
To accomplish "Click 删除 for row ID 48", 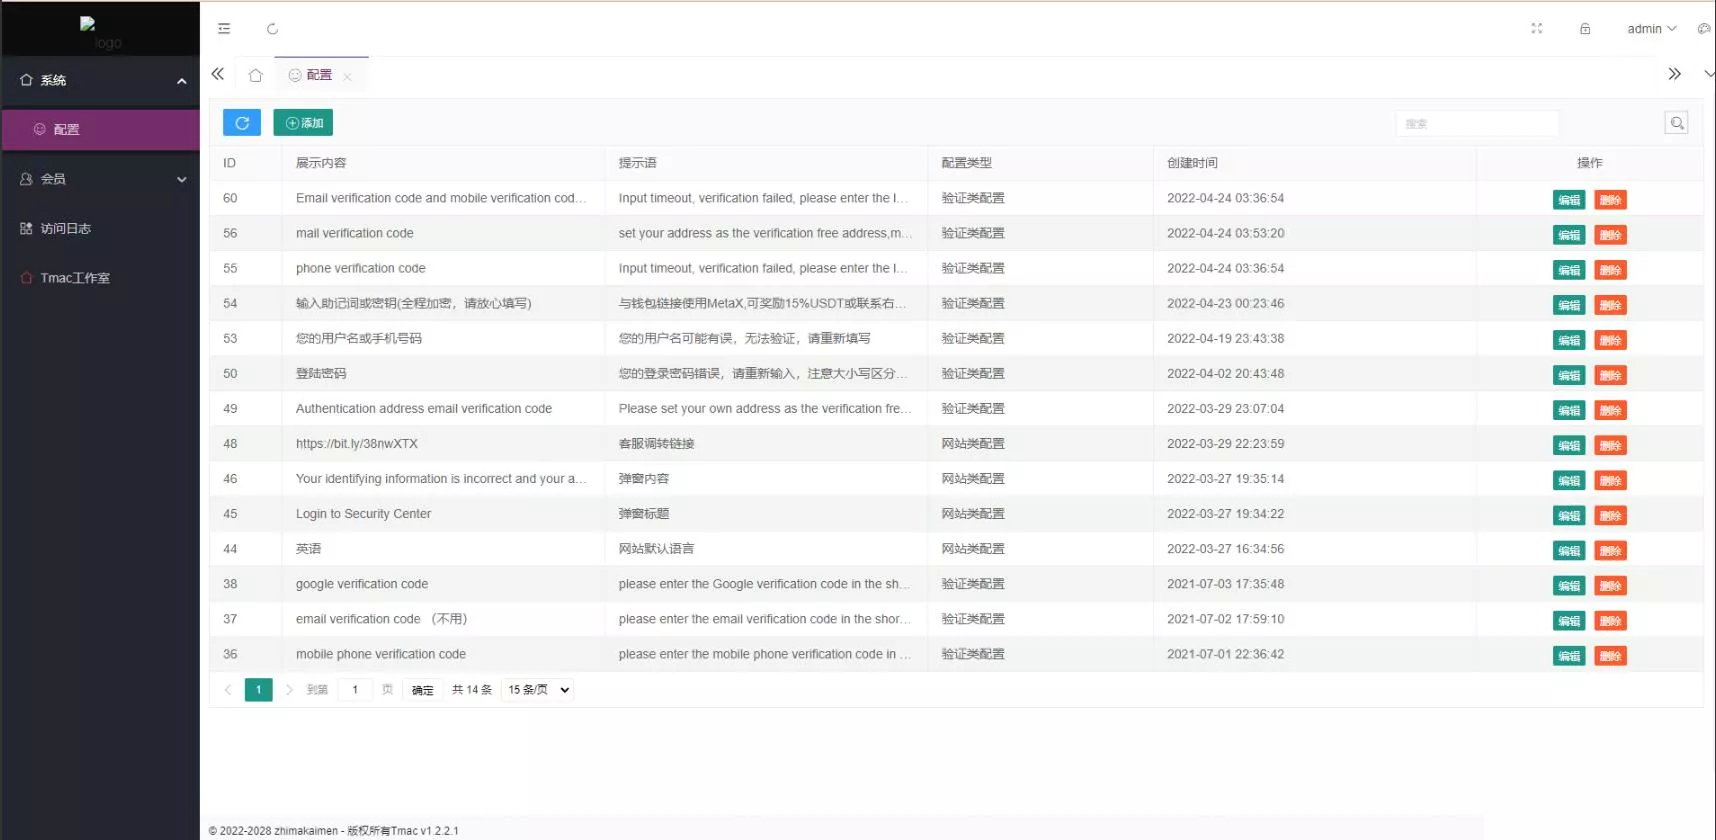I will click(1609, 445).
